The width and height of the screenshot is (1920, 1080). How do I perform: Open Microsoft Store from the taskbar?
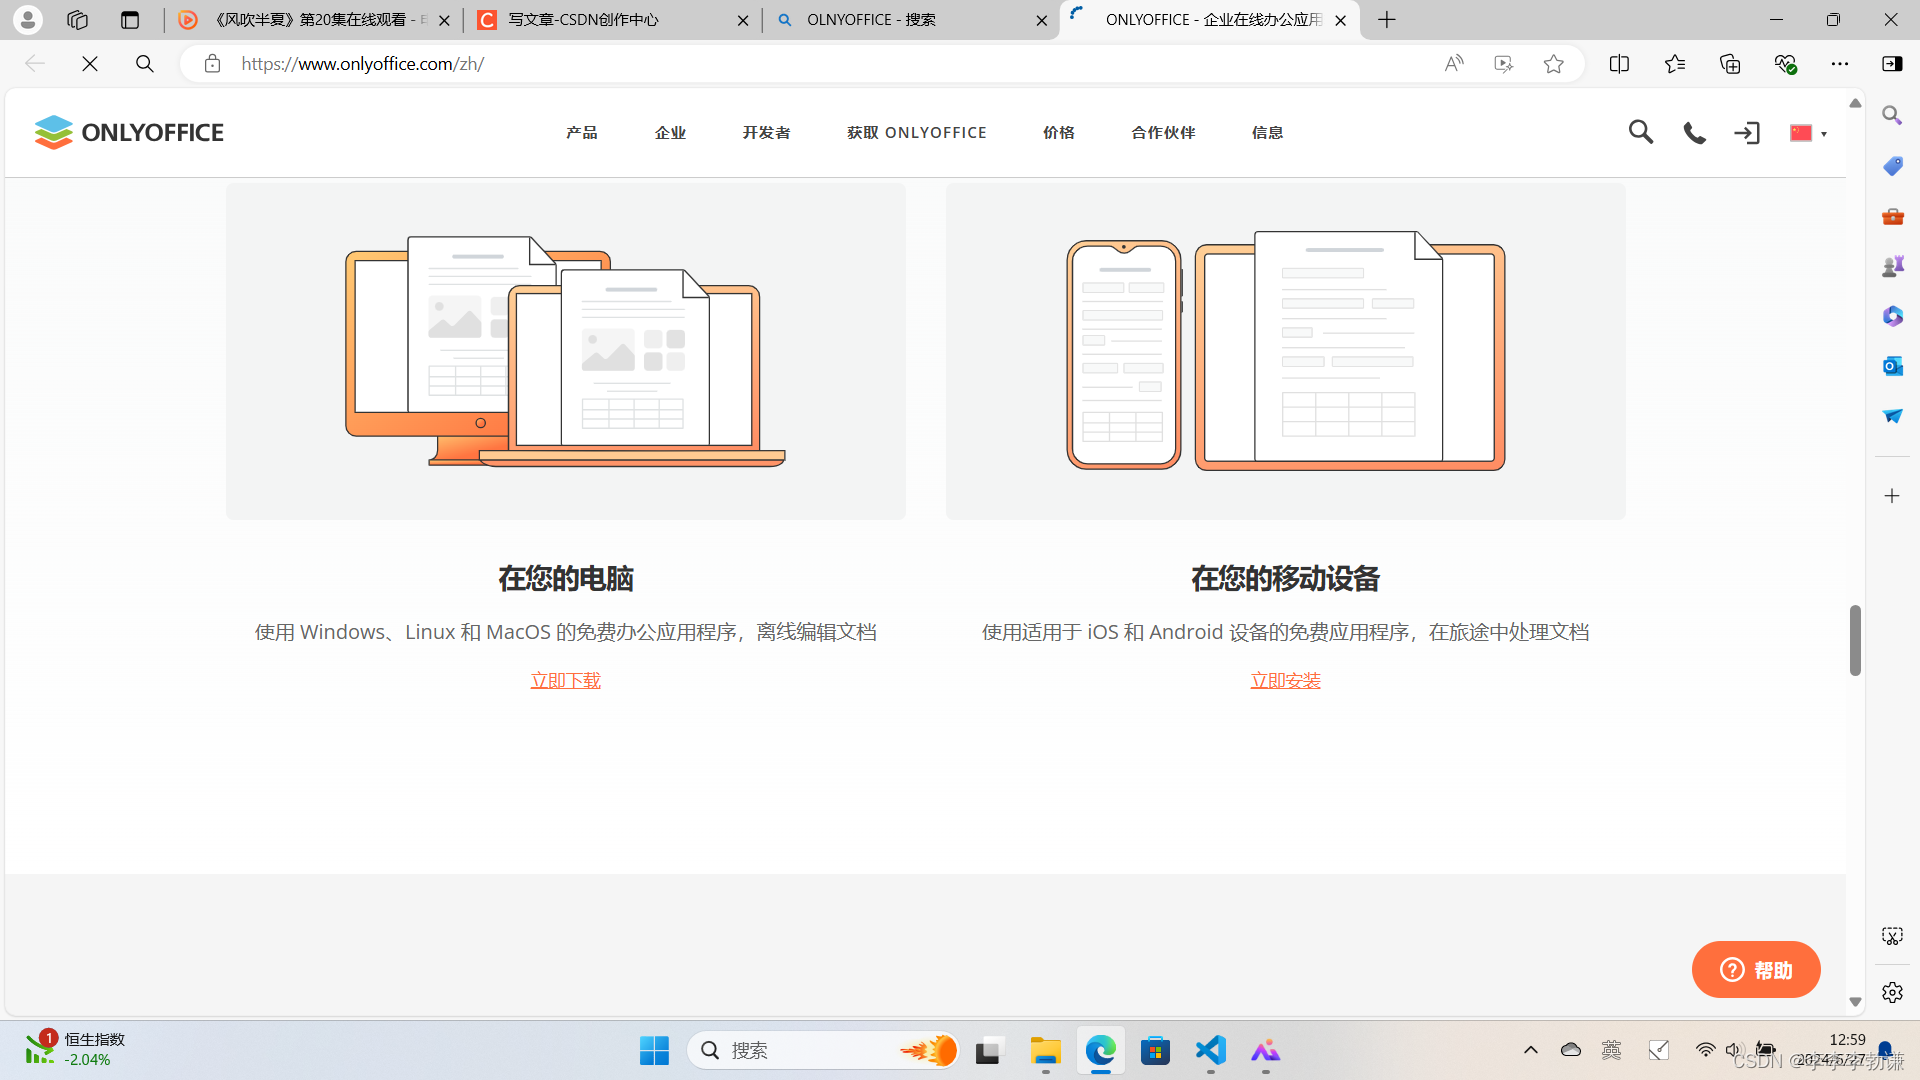point(1155,1051)
